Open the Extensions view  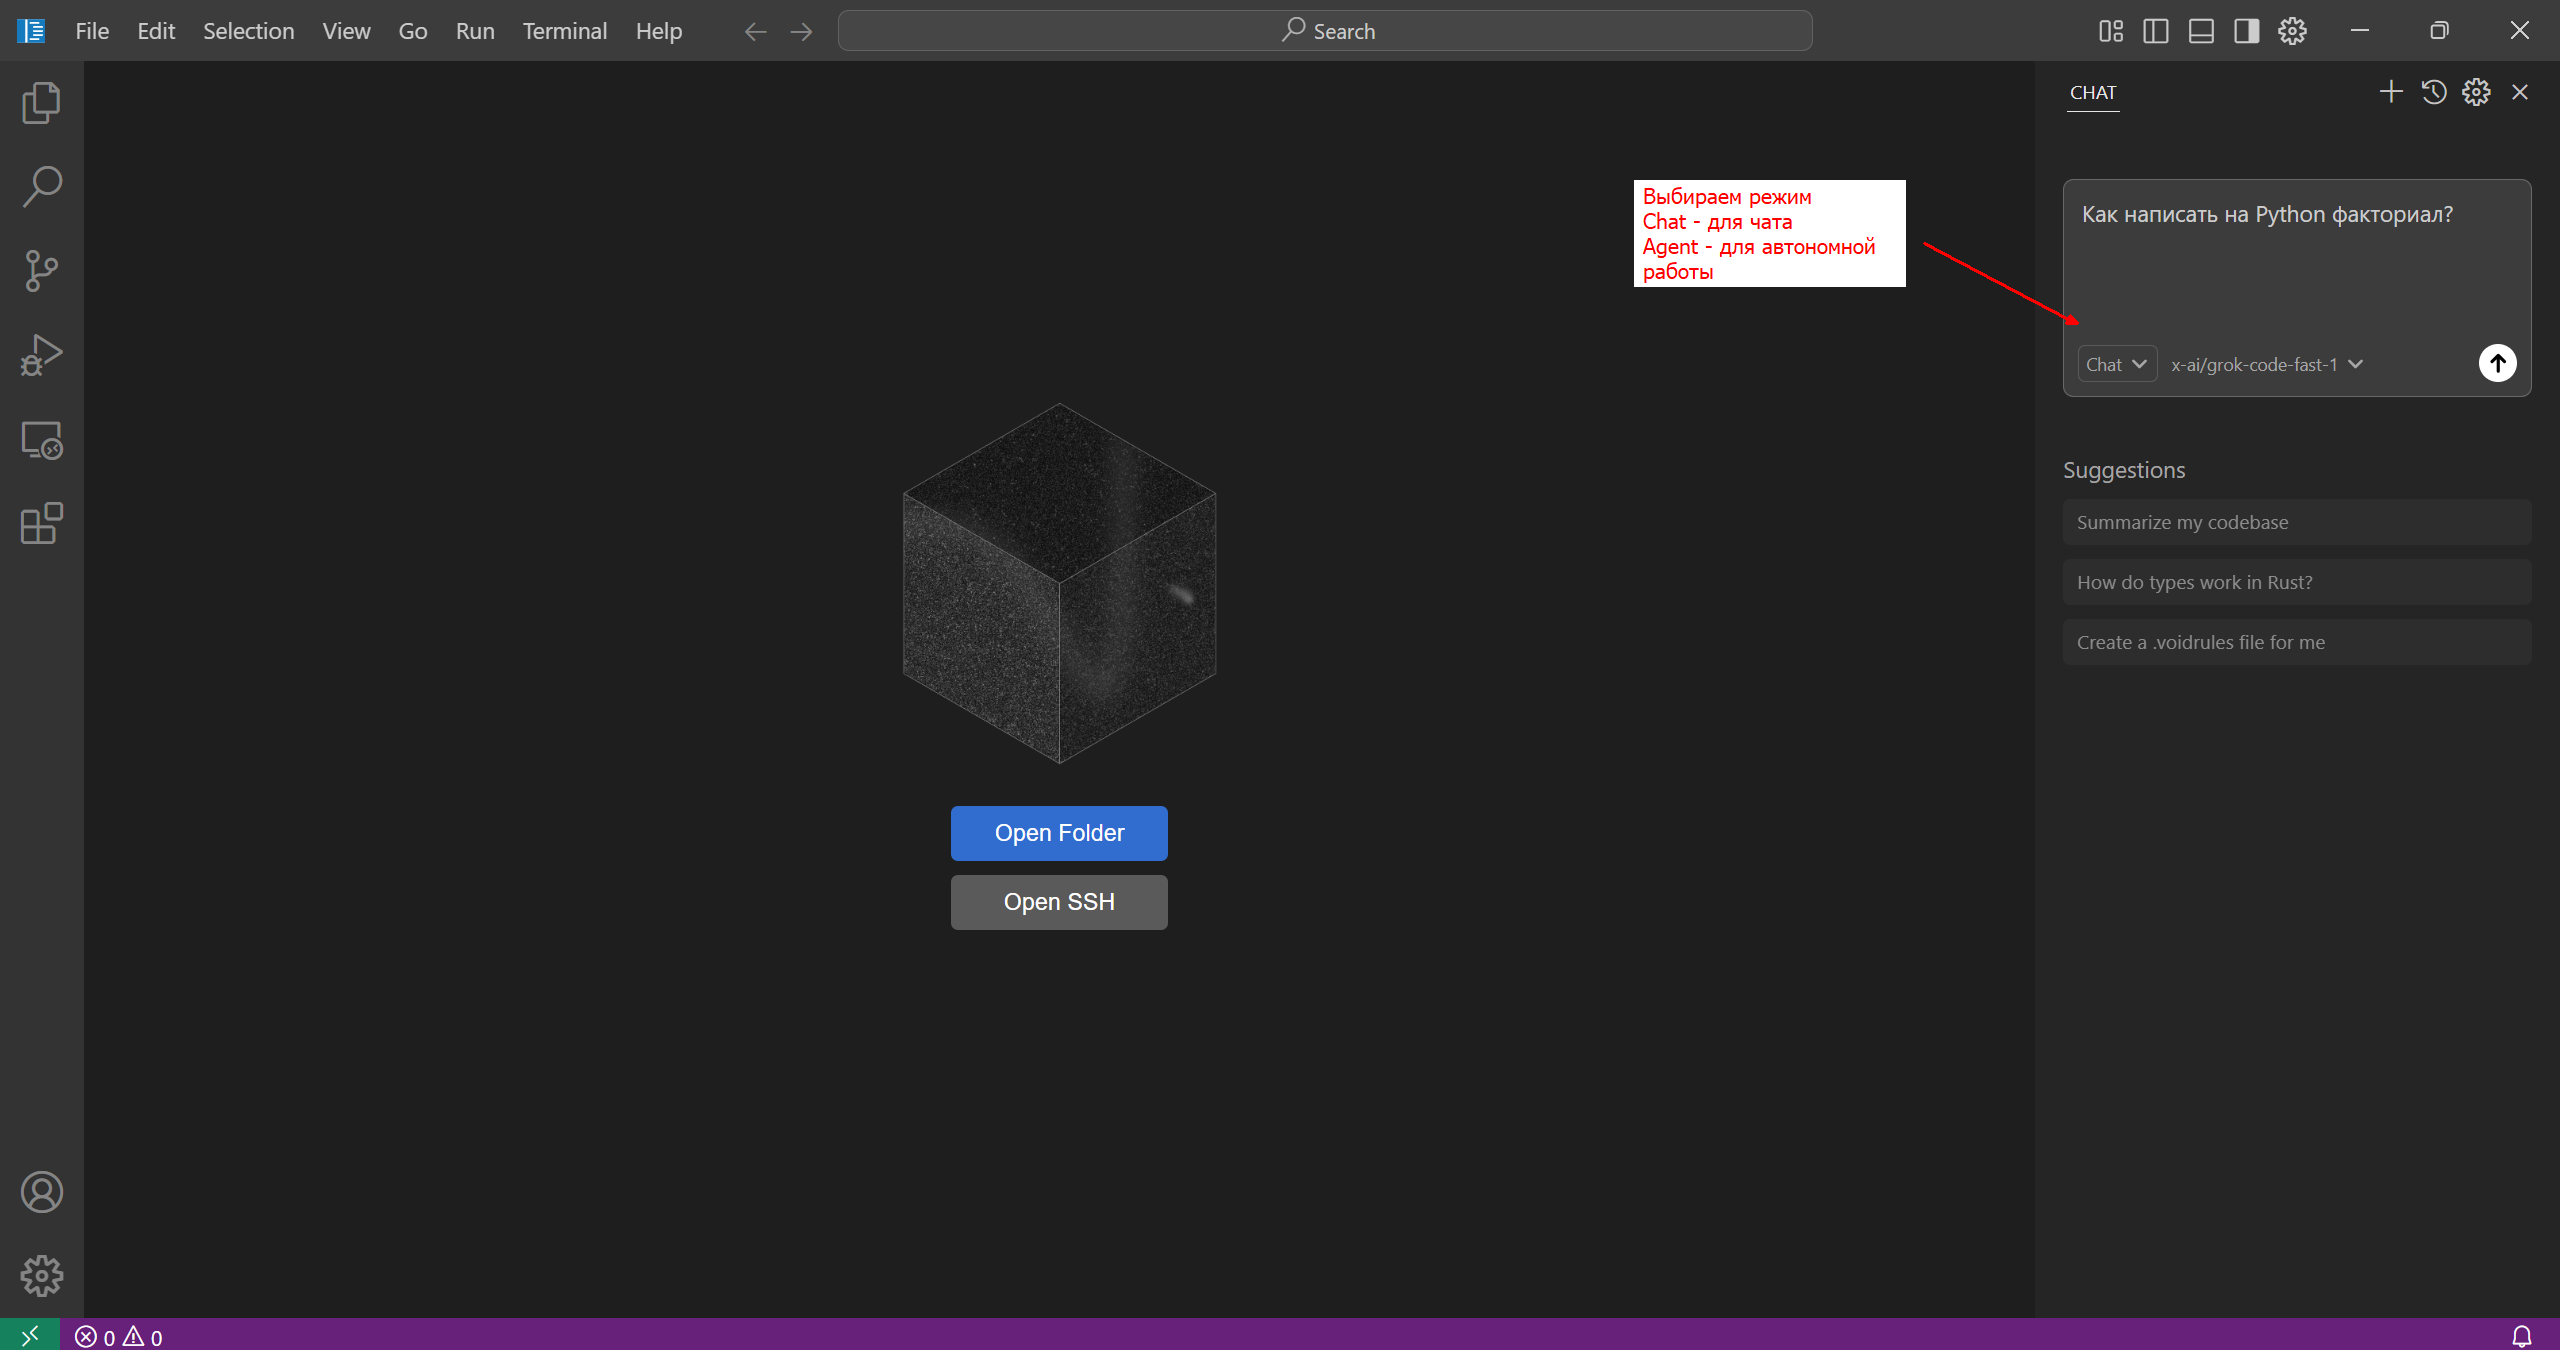[41, 524]
